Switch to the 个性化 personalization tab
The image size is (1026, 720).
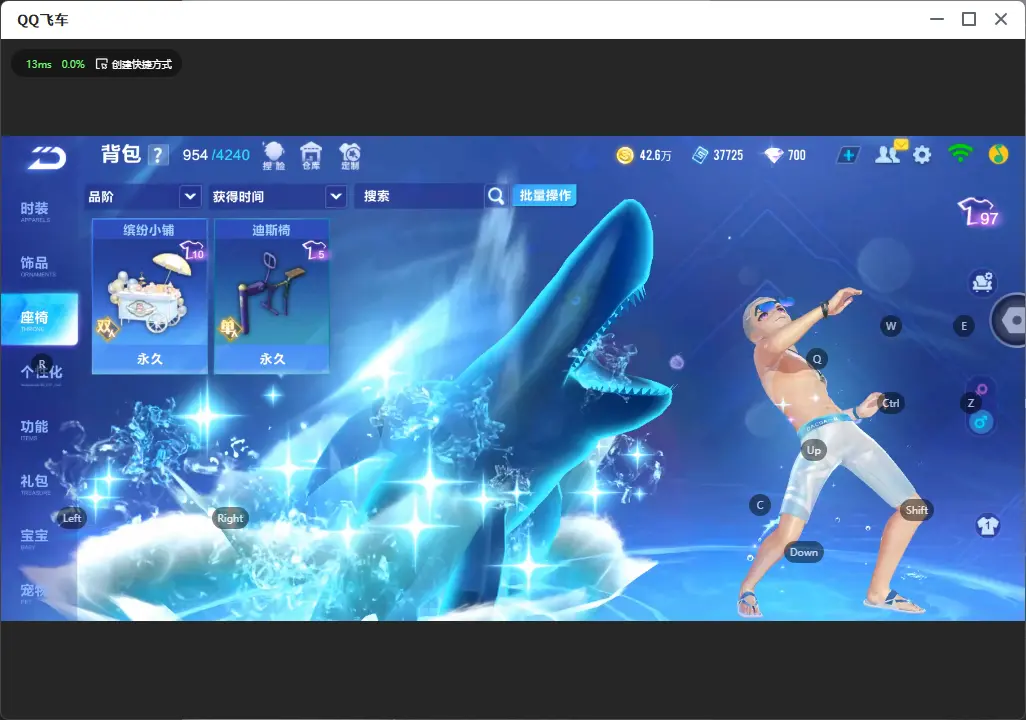(x=39, y=374)
